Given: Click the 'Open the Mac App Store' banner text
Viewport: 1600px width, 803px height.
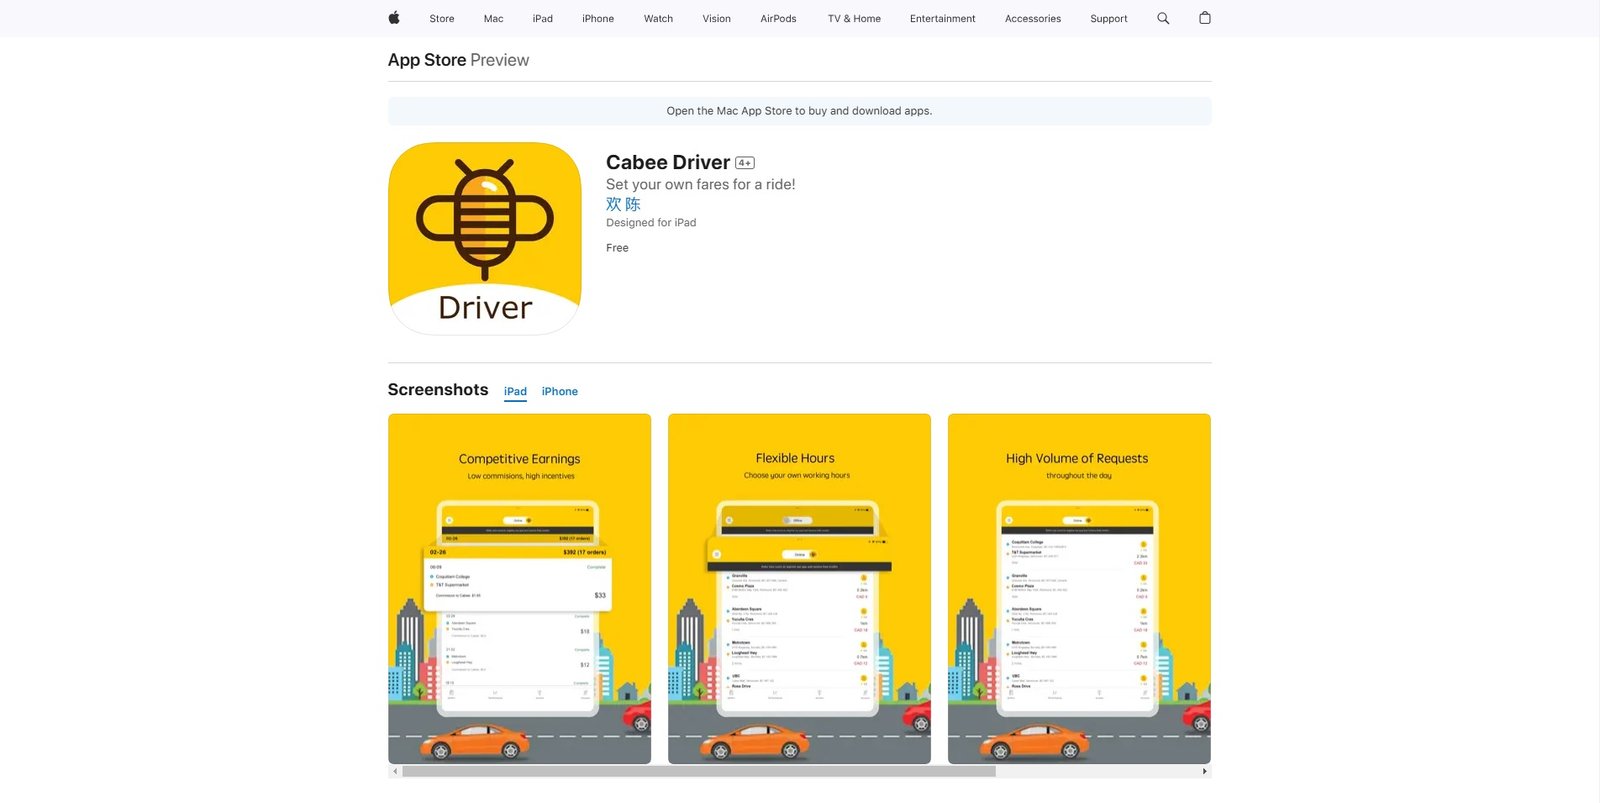Looking at the screenshot, I should pyautogui.click(x=799, y=111).
